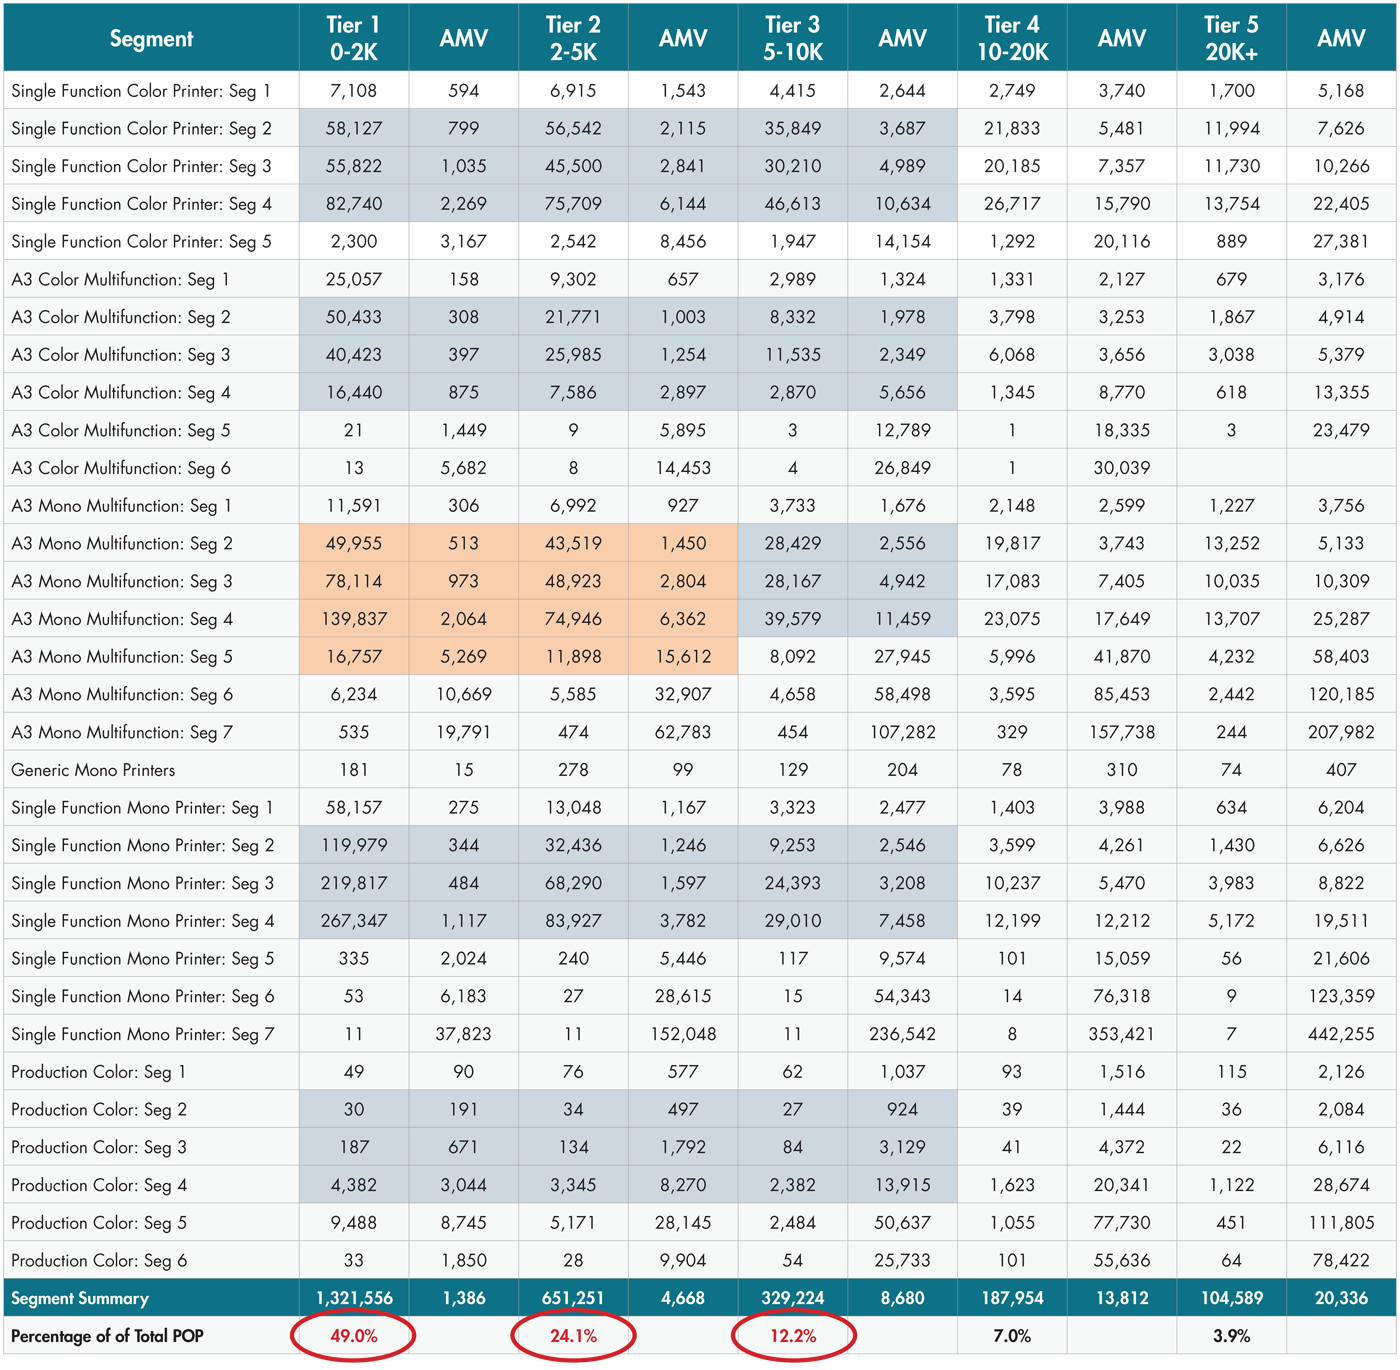Click the 82,740 cell
This screenshot has width=1400, height=1370.
(354, 204)
